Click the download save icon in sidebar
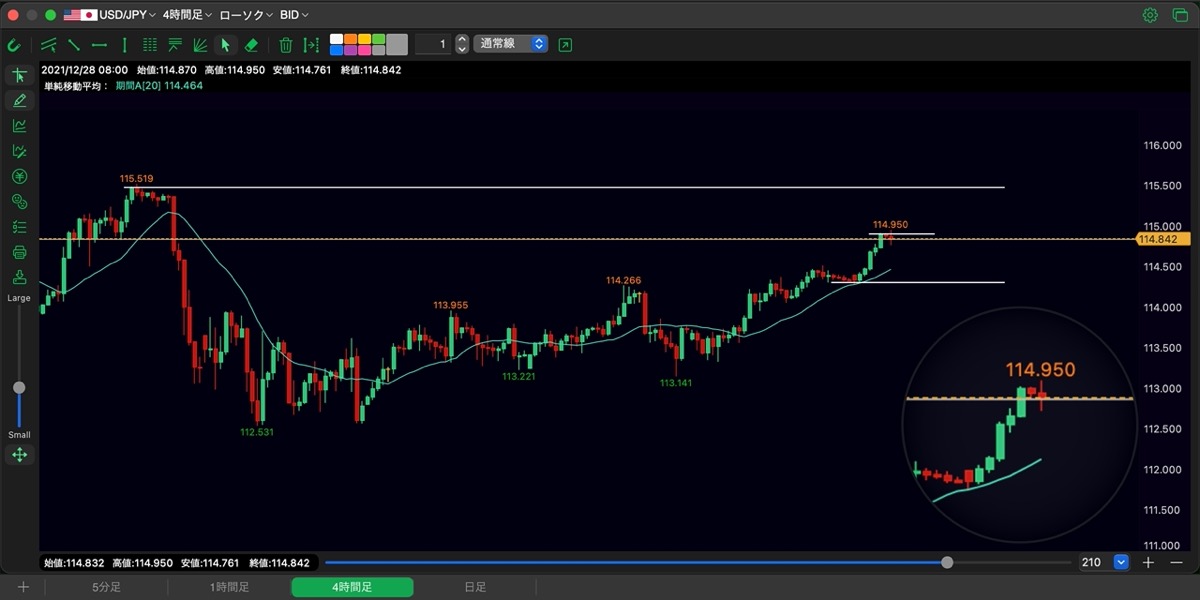Image resolution: width=1200 pixels, height=600 pixels. point(19,277)
